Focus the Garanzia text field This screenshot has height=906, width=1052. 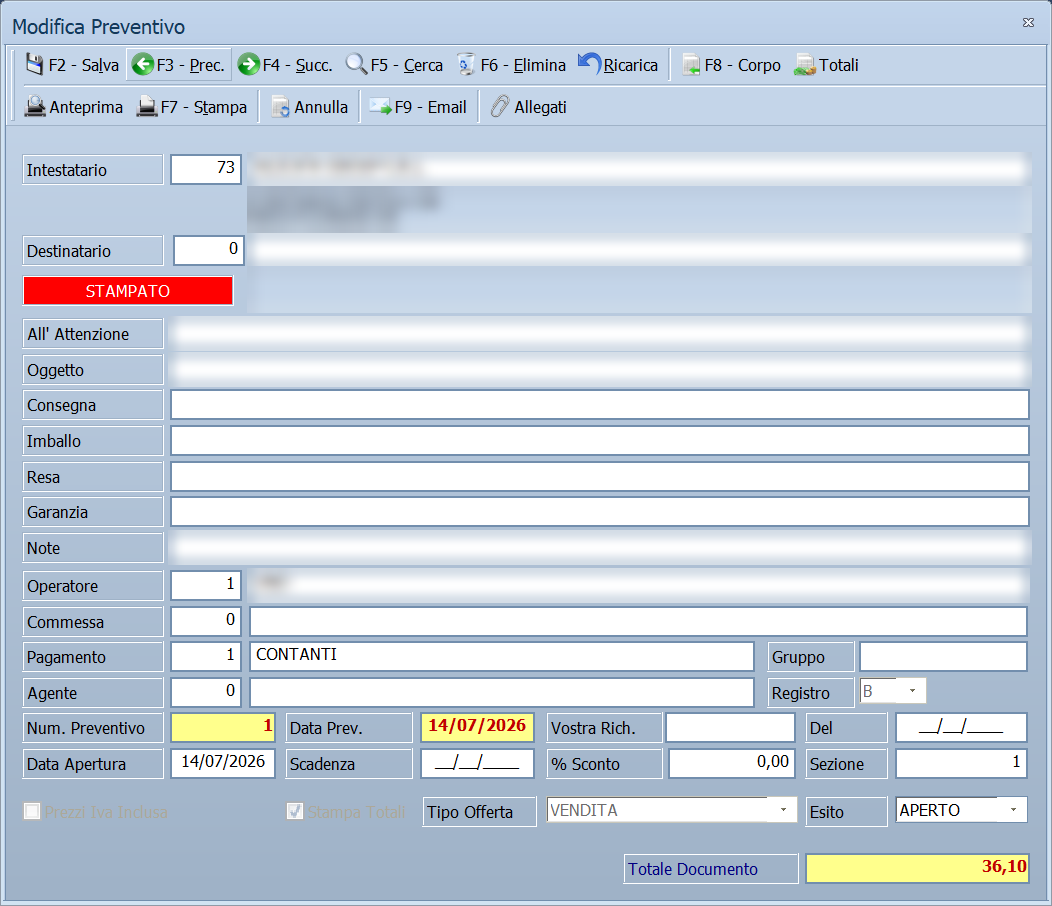click(x=600, y=512)
